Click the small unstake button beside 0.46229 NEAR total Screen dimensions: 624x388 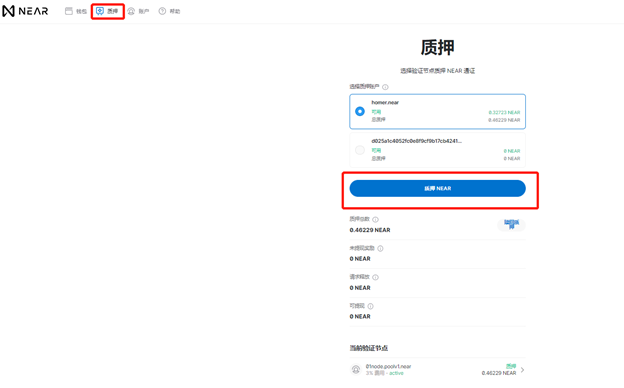click(x=511, y=224)
